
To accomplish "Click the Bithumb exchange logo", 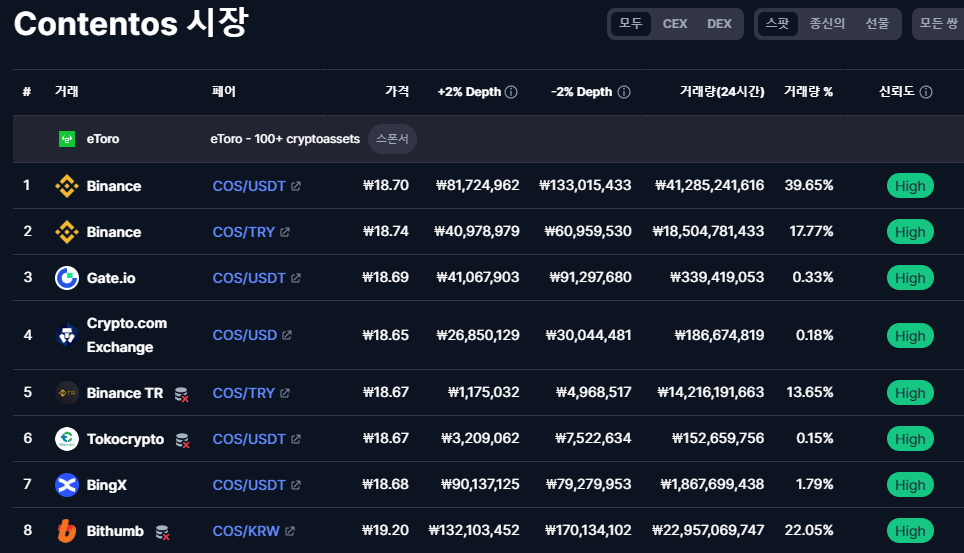I will (67, 531).
